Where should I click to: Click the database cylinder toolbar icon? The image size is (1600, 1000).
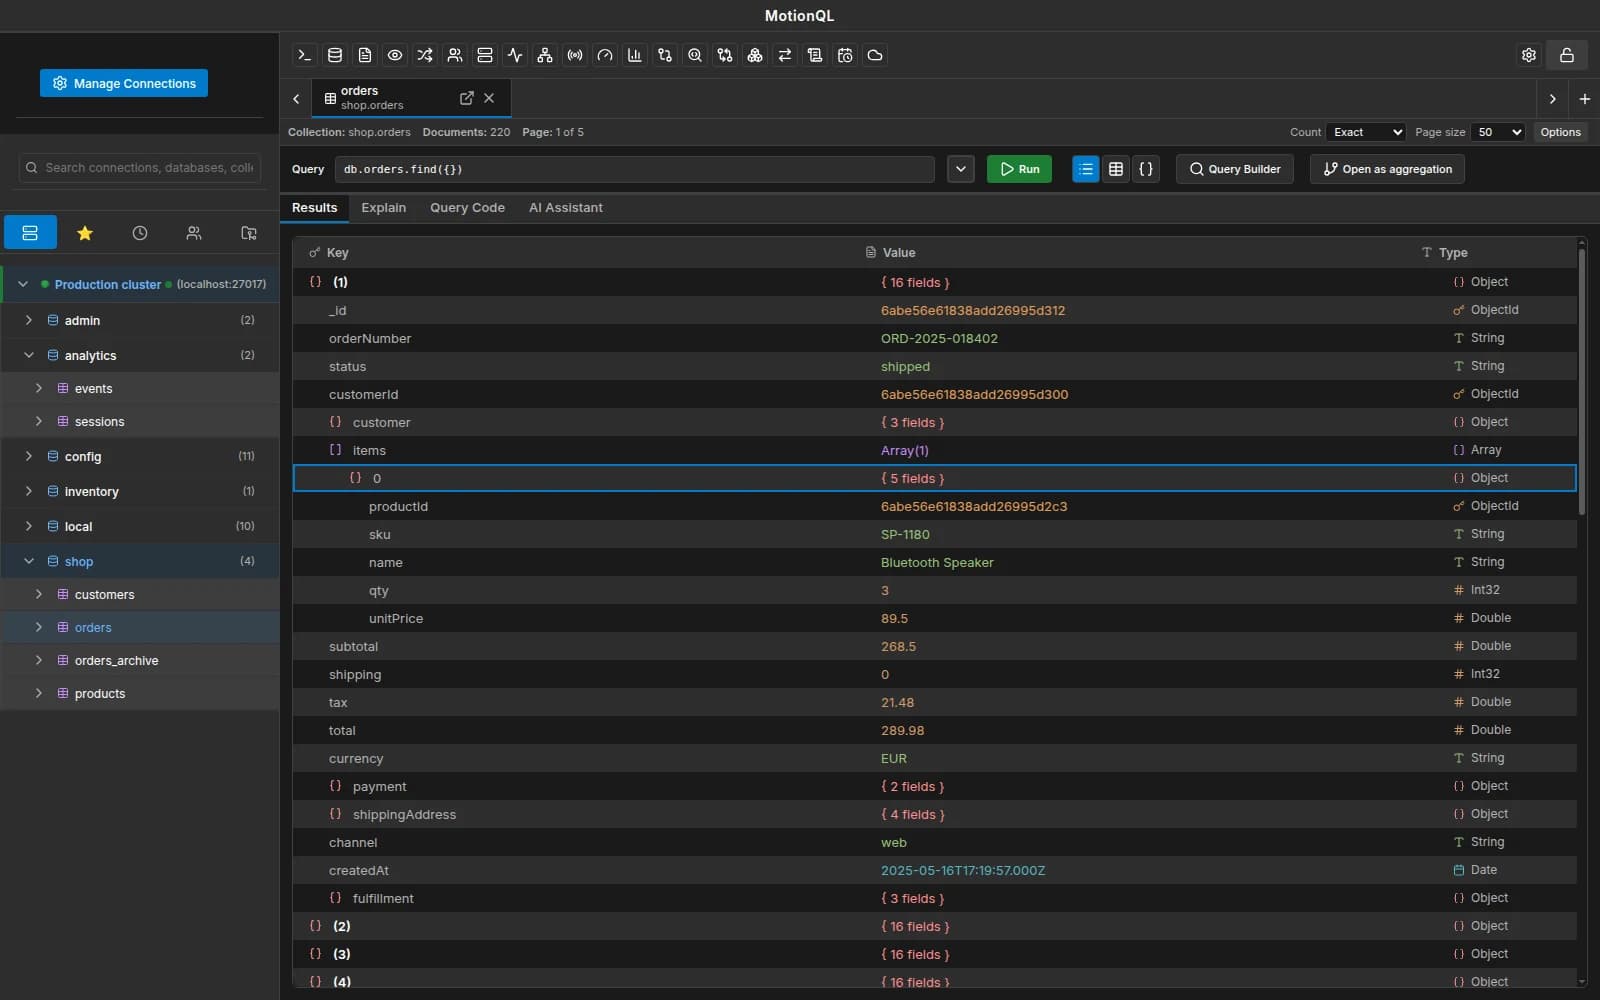point(335,55)
